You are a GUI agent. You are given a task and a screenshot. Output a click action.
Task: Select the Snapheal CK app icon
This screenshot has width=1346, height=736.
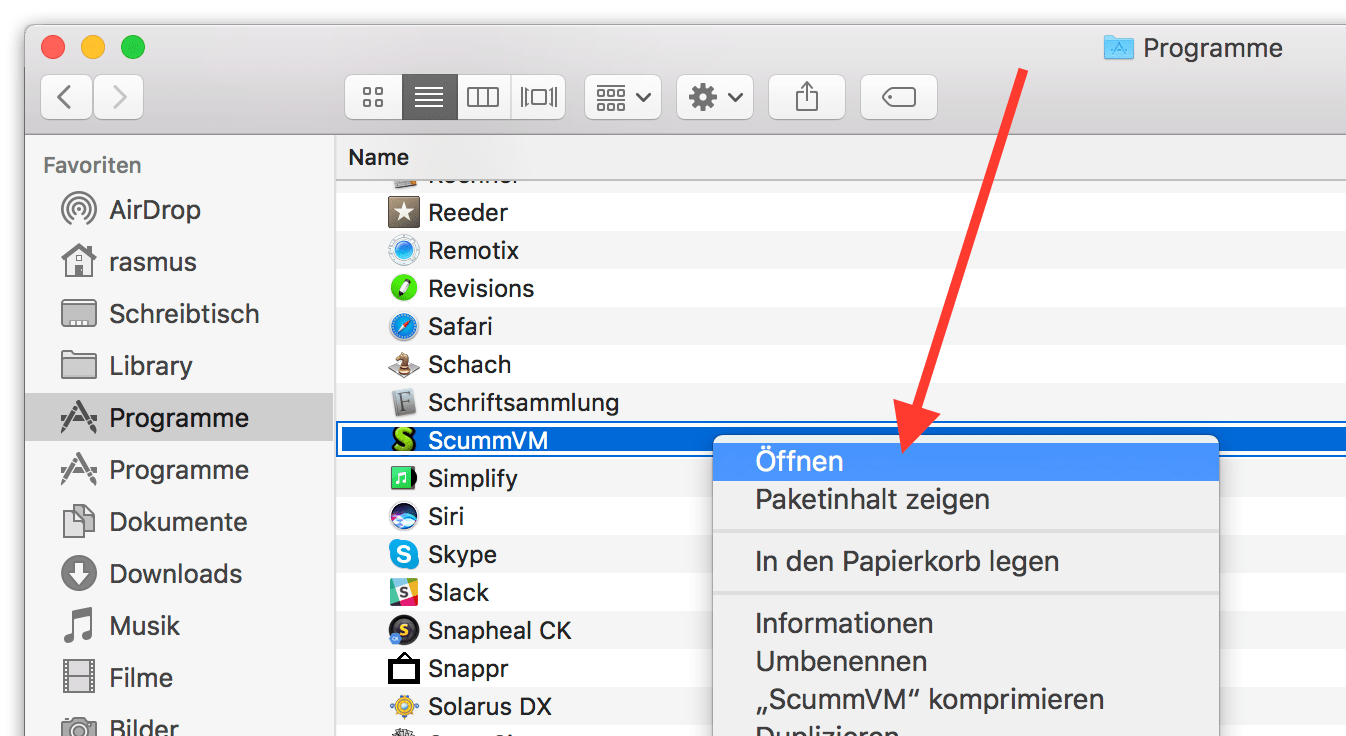403,630
